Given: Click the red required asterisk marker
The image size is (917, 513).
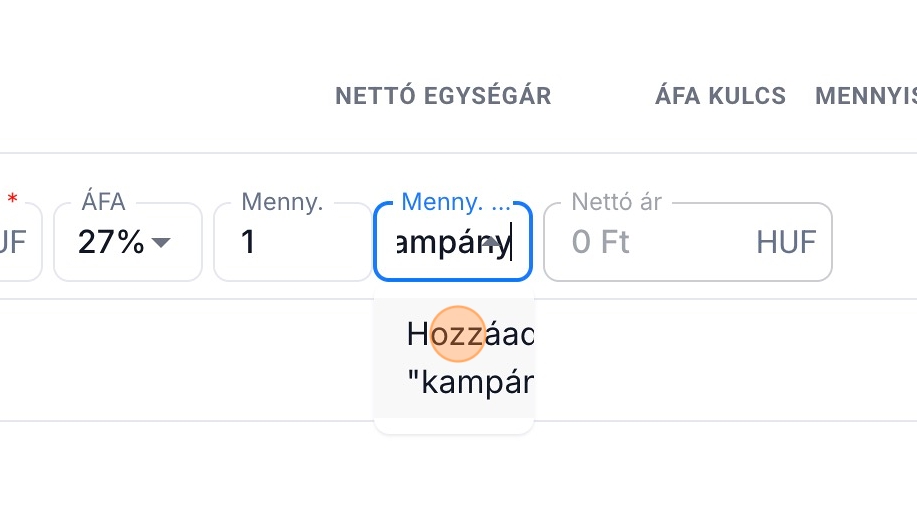Looking at the screenshot, I should 12,201.
